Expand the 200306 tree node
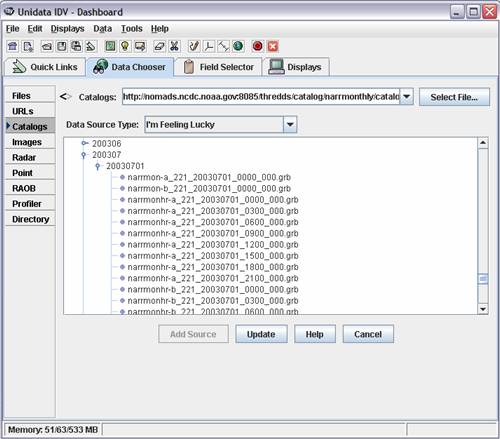 84,143
